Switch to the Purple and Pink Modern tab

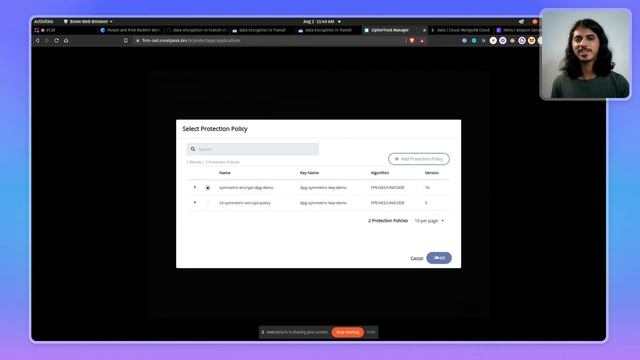[x=131, y=30]
